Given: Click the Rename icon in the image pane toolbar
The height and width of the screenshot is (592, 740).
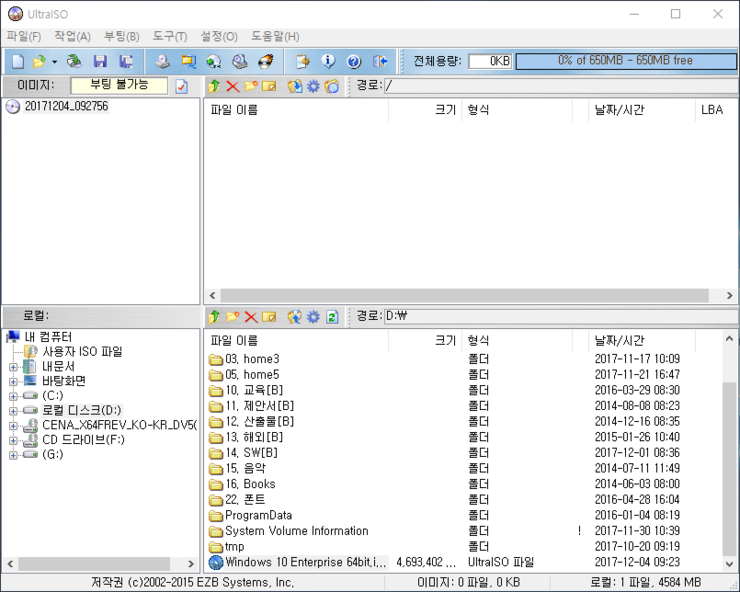Looking at the screenshot, I should pyautogui.click(x=269, y=86).
